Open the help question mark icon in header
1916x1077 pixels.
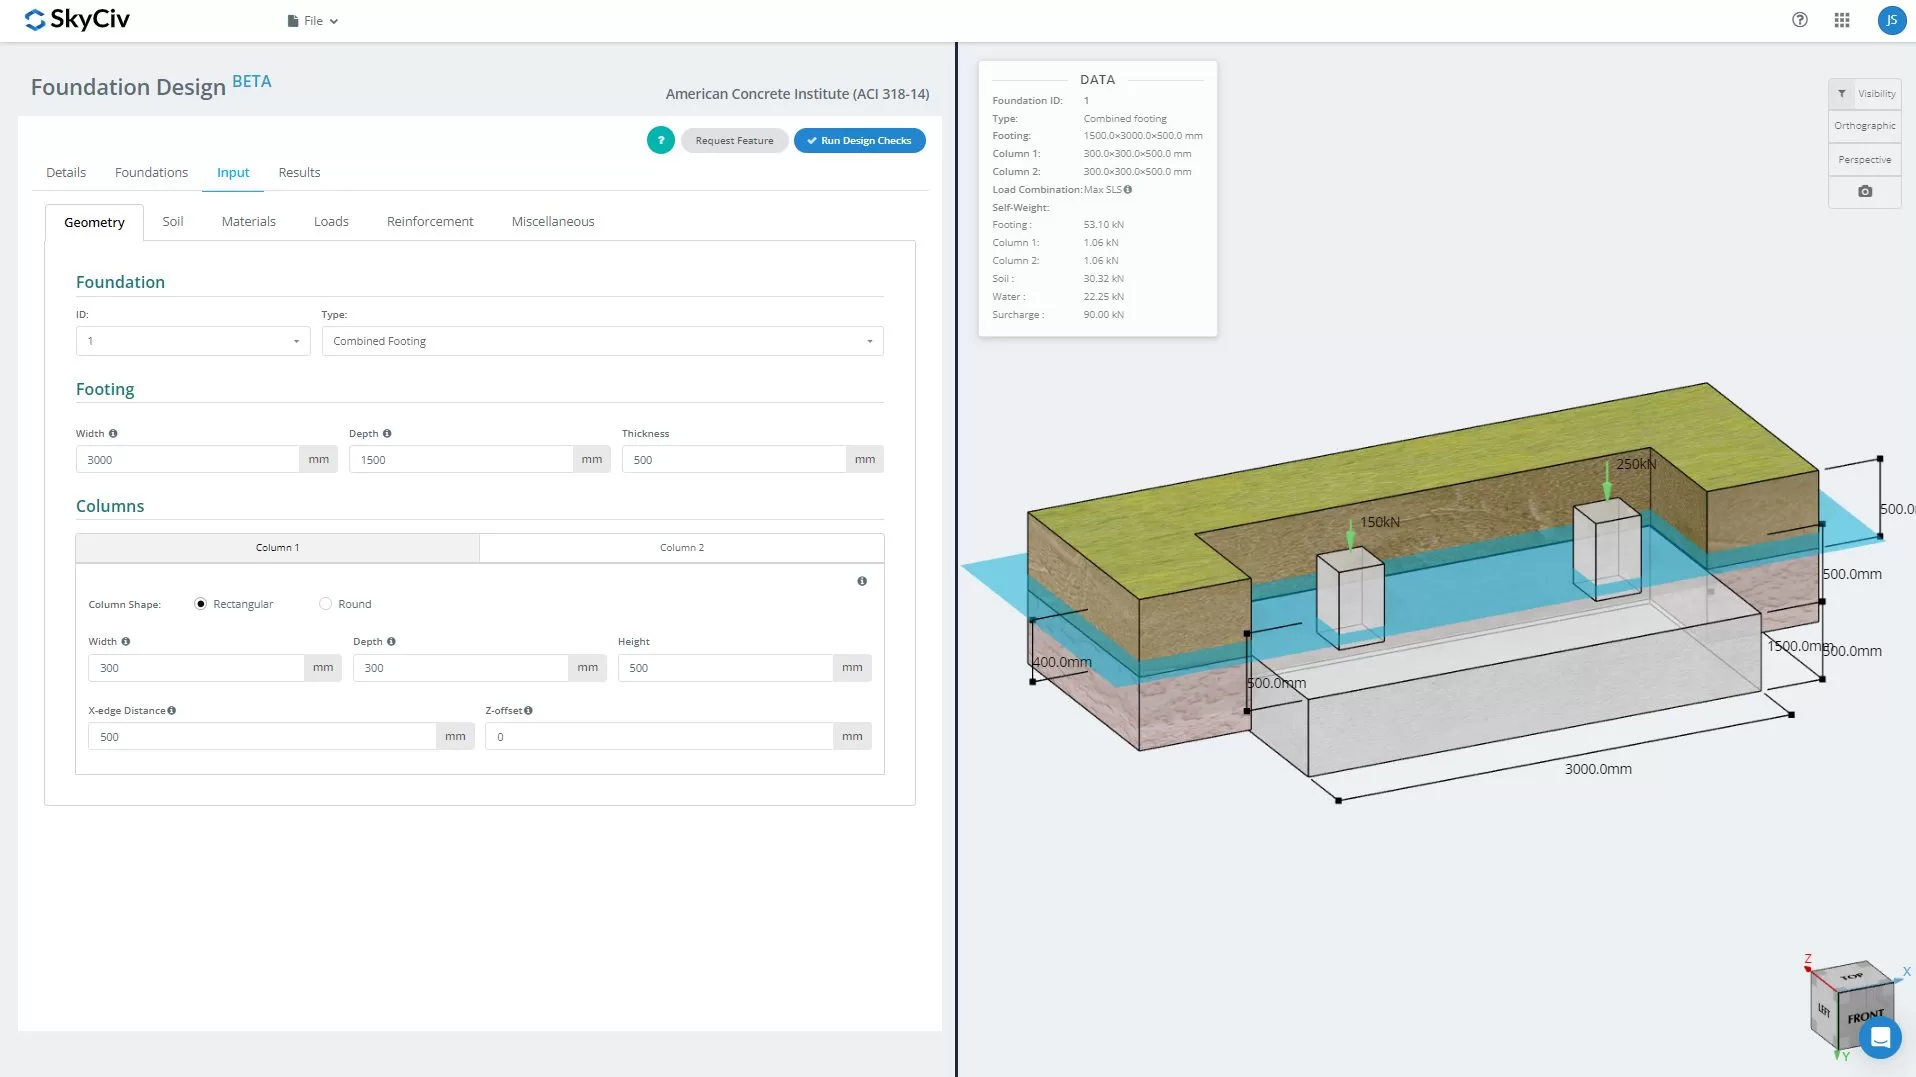pyautogui.click(x=1800, y=20)
